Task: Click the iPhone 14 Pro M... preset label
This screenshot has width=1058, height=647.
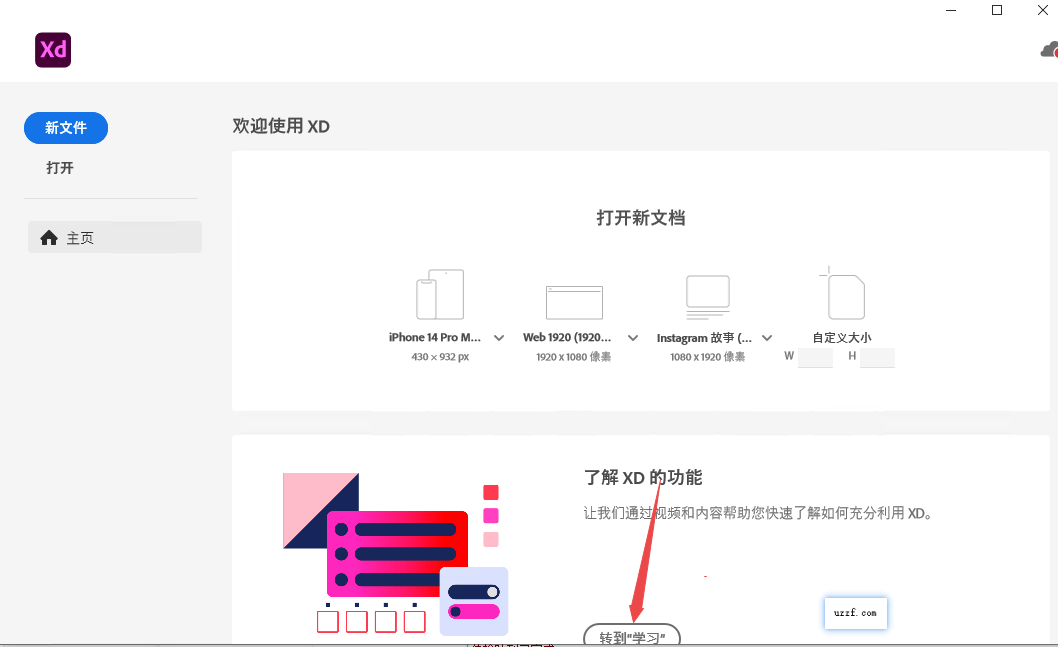Action: 435,338
